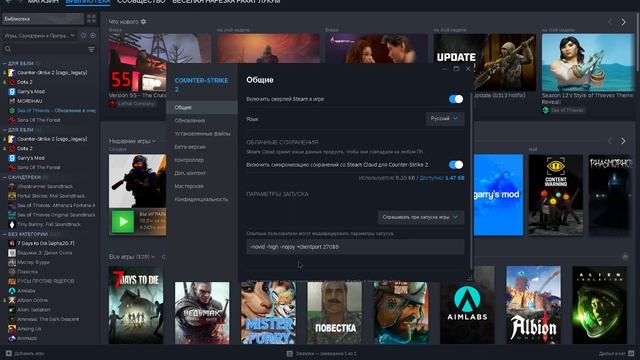Click the Portal Stories: Mel Soundtrack icon

click(12, 196)
